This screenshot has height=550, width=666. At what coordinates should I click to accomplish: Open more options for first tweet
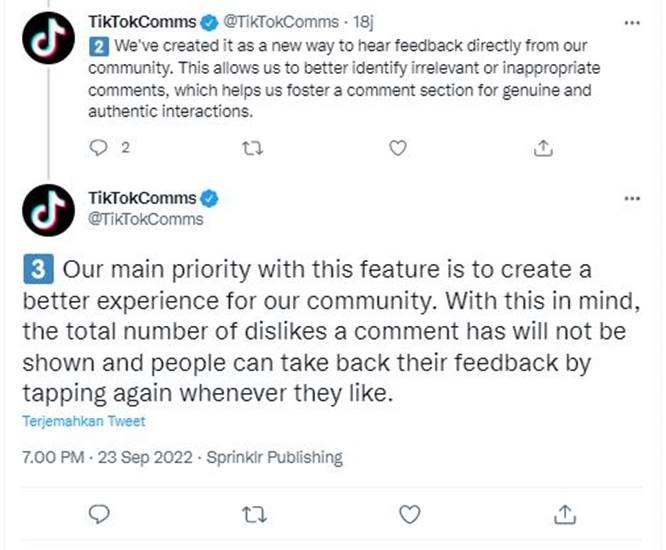click(x=631, y=21)
